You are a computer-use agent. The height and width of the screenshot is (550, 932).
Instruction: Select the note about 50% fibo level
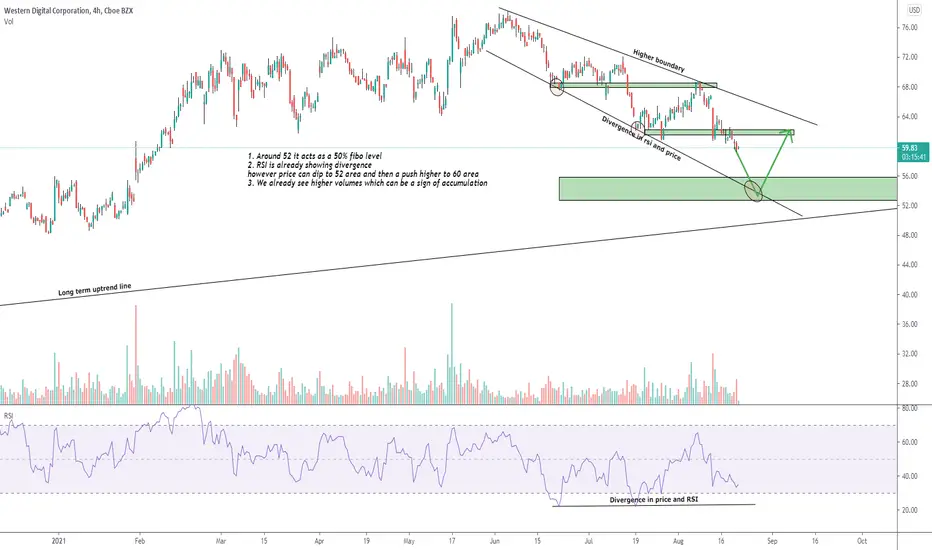315,156
